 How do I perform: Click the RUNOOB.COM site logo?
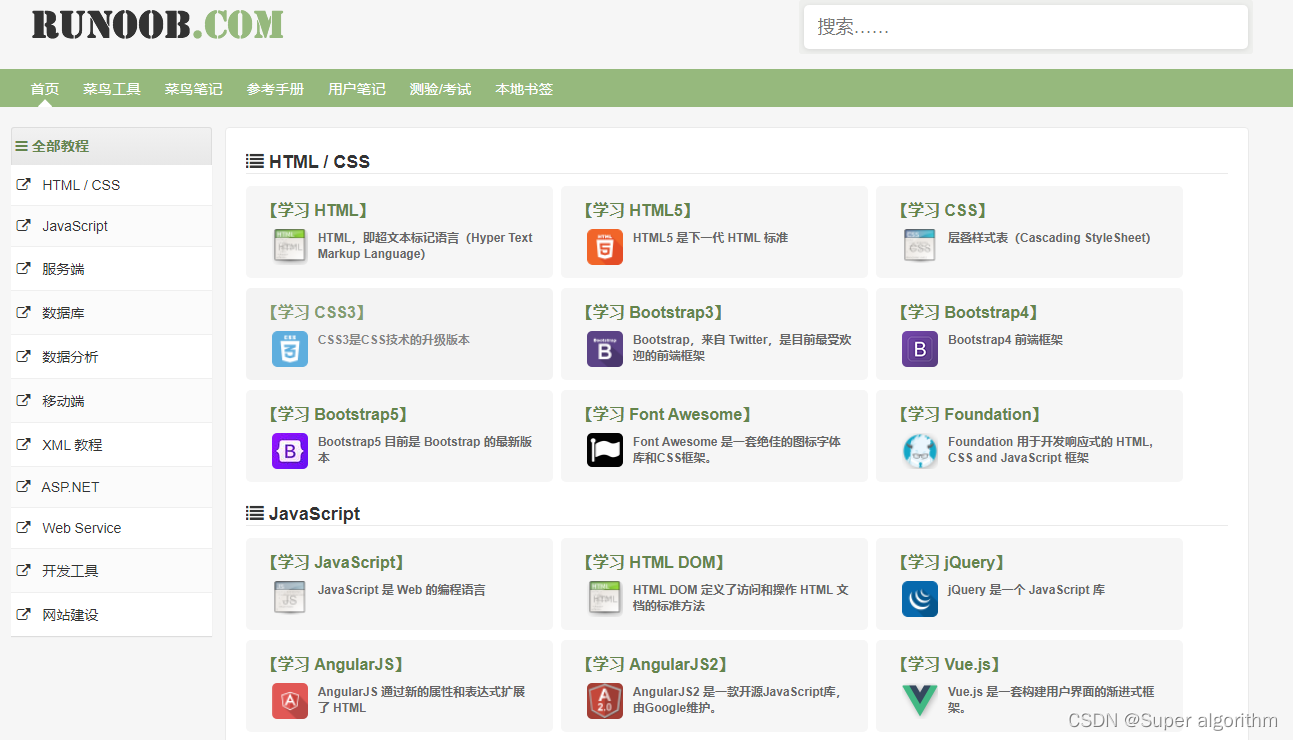(157, 24)
